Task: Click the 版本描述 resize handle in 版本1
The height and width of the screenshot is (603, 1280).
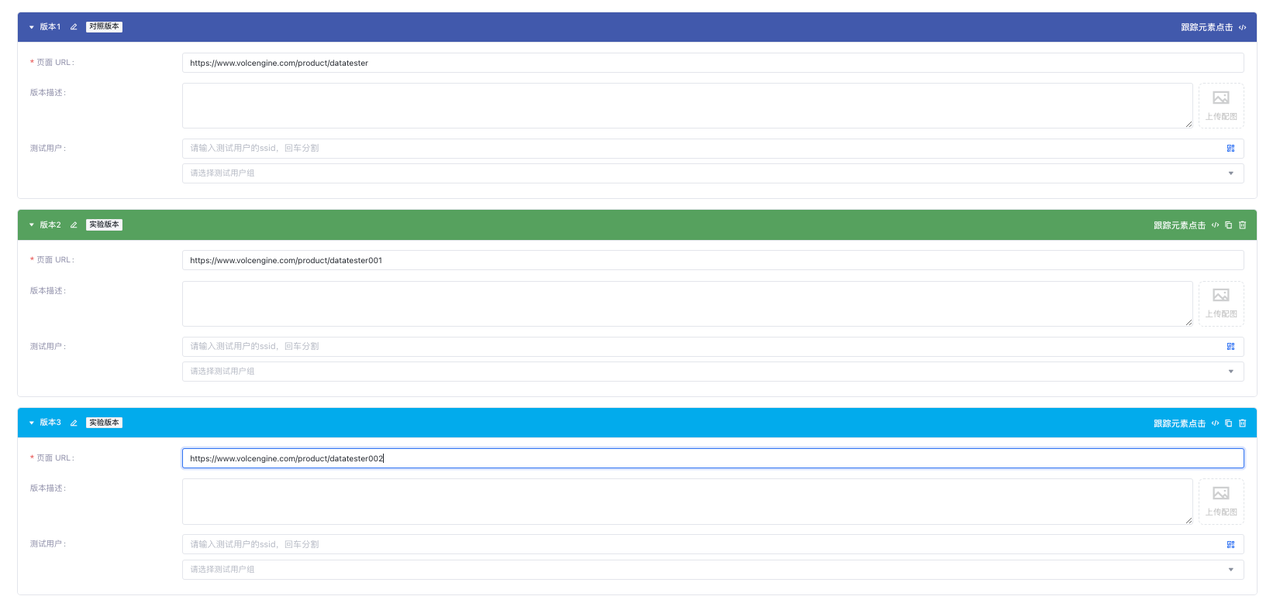Action: tap(1188, 124)
